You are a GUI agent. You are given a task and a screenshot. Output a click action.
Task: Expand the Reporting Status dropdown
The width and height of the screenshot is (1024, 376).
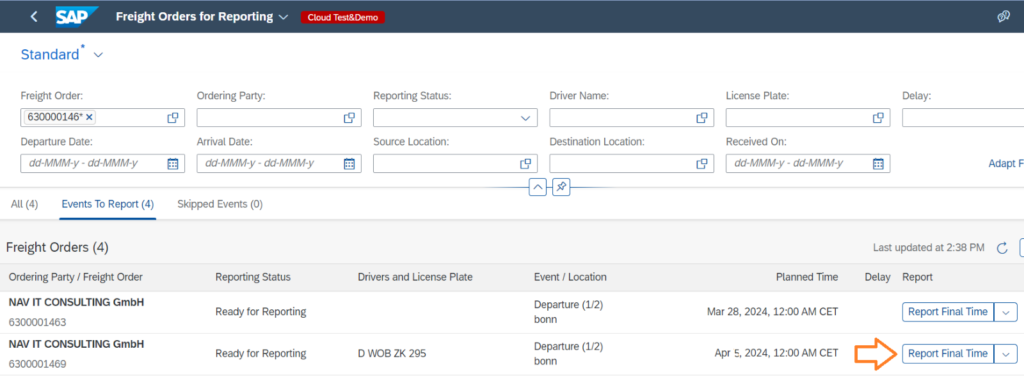point(525,118)
